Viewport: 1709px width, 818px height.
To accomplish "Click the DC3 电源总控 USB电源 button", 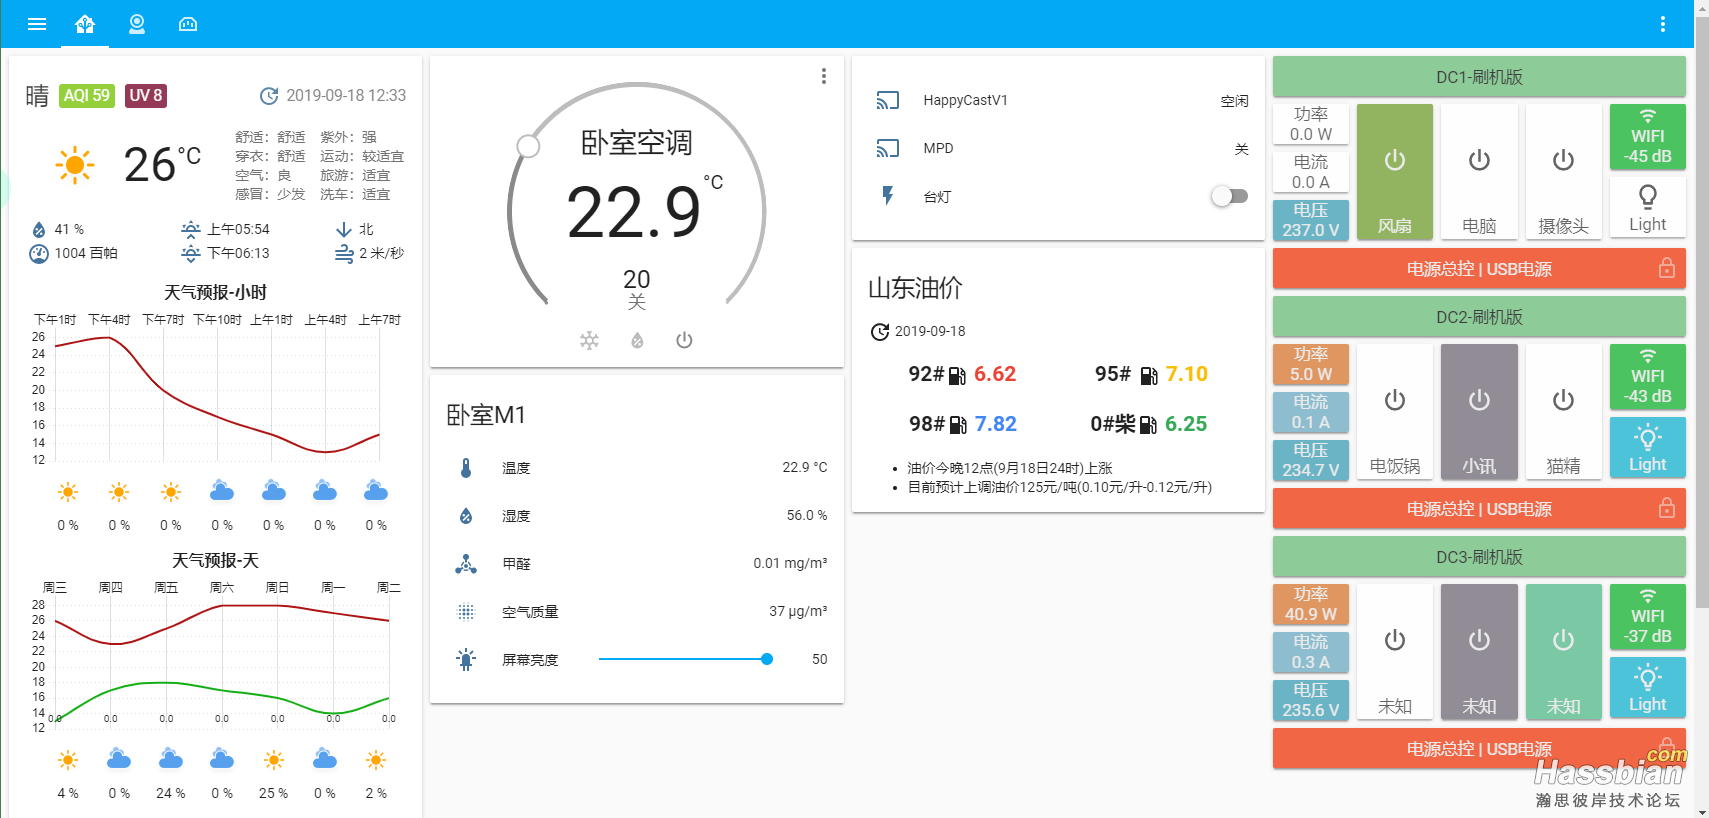I will 1479,748.
